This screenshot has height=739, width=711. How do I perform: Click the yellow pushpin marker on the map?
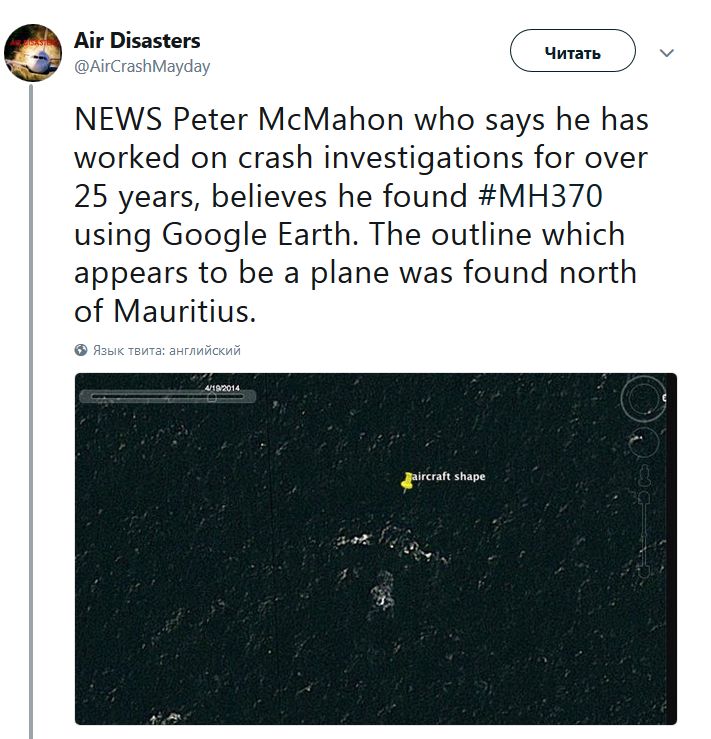406,482
